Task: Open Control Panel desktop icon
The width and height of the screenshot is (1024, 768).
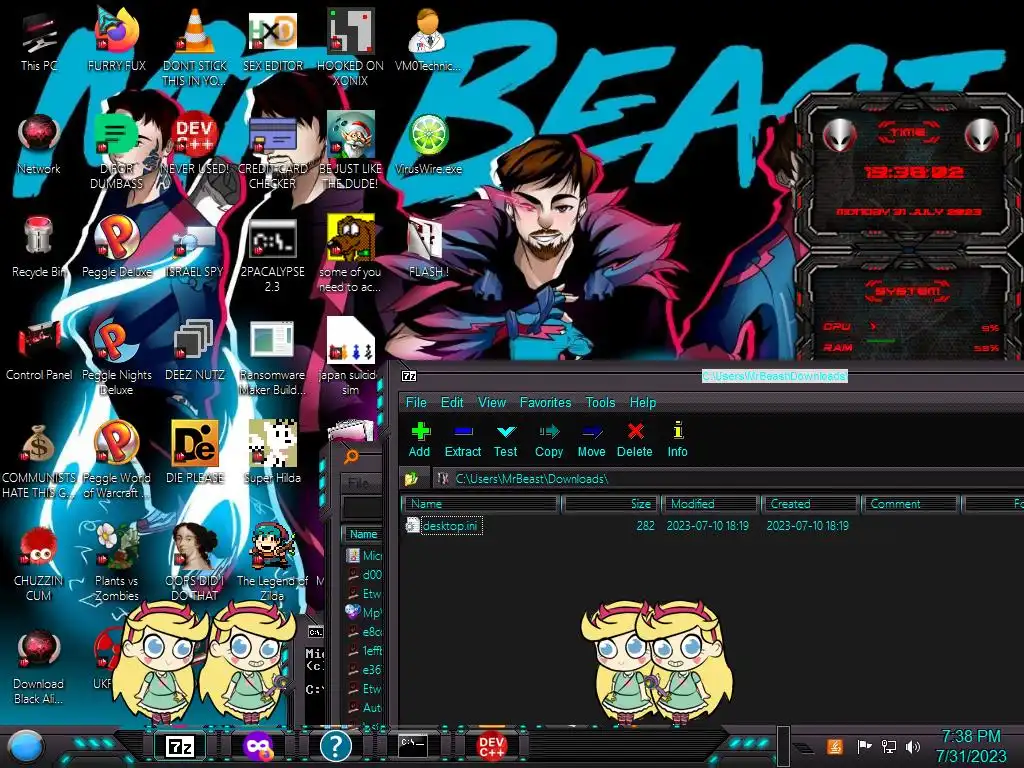Action: [39, 350]
